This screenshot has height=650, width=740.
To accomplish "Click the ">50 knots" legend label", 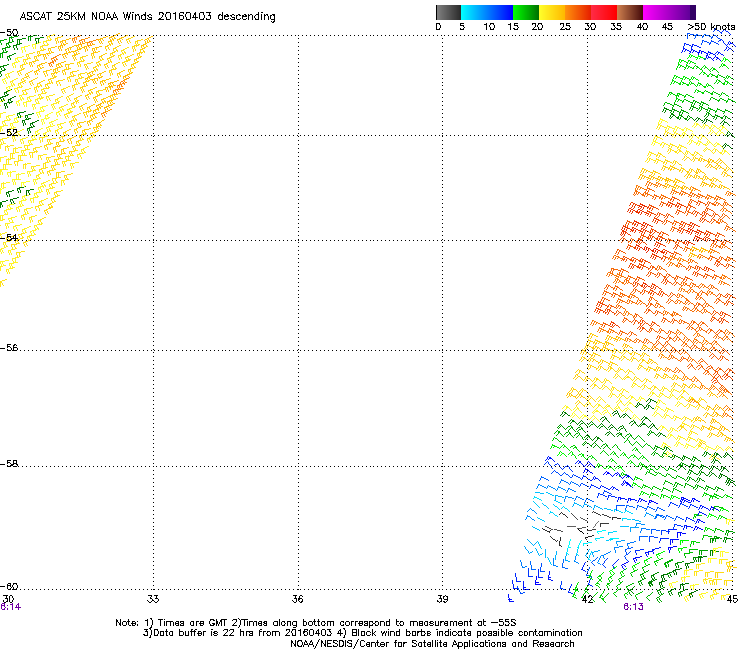I will coord(711,27).
